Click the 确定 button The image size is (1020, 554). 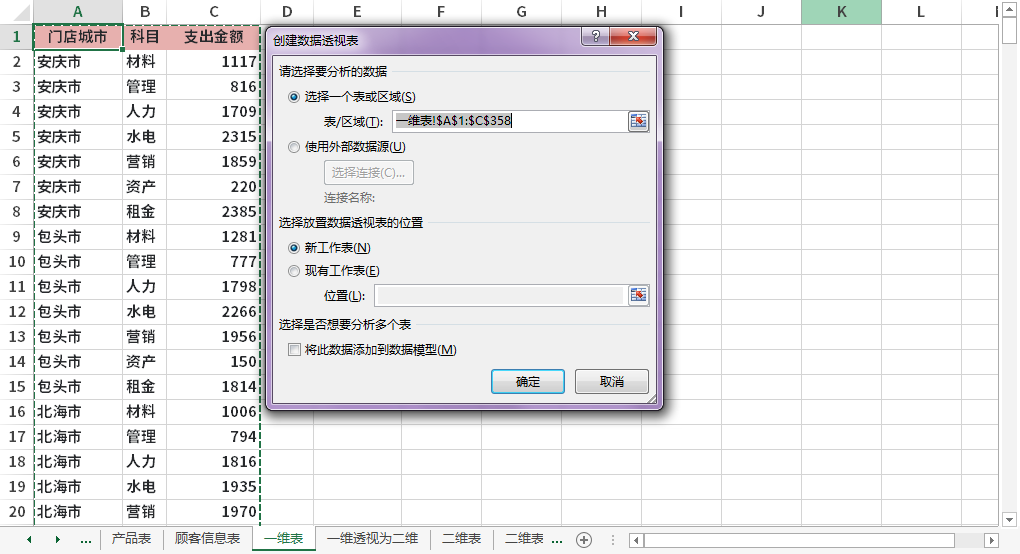[x=528, y=382]
